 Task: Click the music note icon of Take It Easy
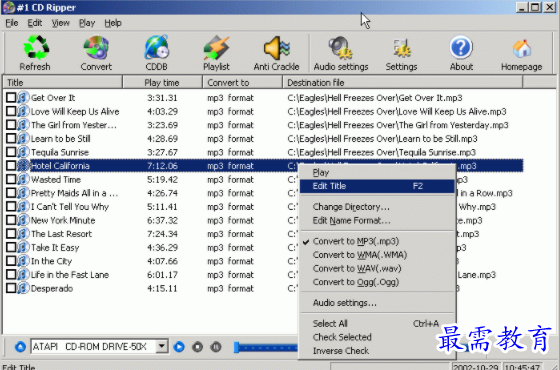23,248
